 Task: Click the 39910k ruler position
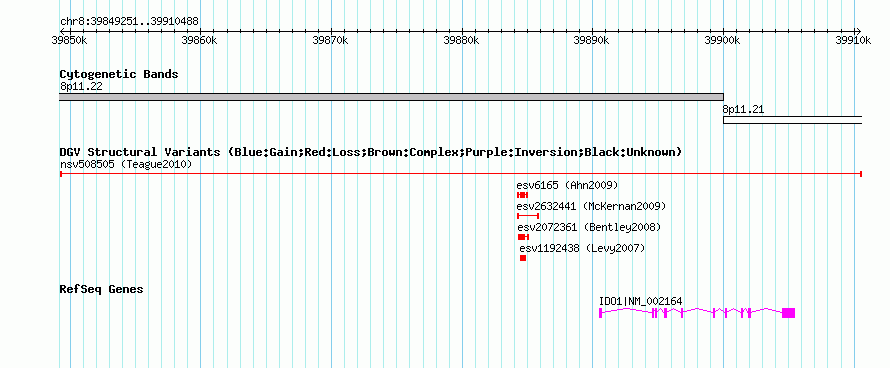coord(853,40)
